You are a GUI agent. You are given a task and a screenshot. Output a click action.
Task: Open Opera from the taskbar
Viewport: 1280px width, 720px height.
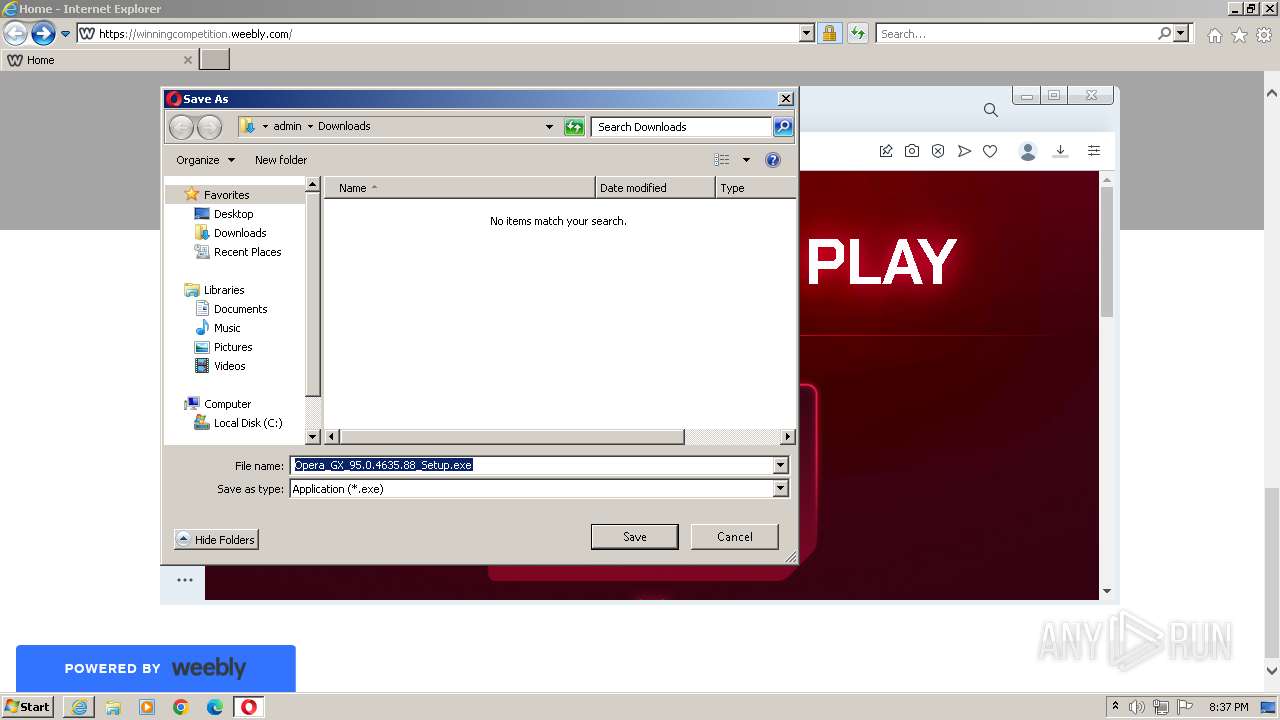[x=248, y=707]
